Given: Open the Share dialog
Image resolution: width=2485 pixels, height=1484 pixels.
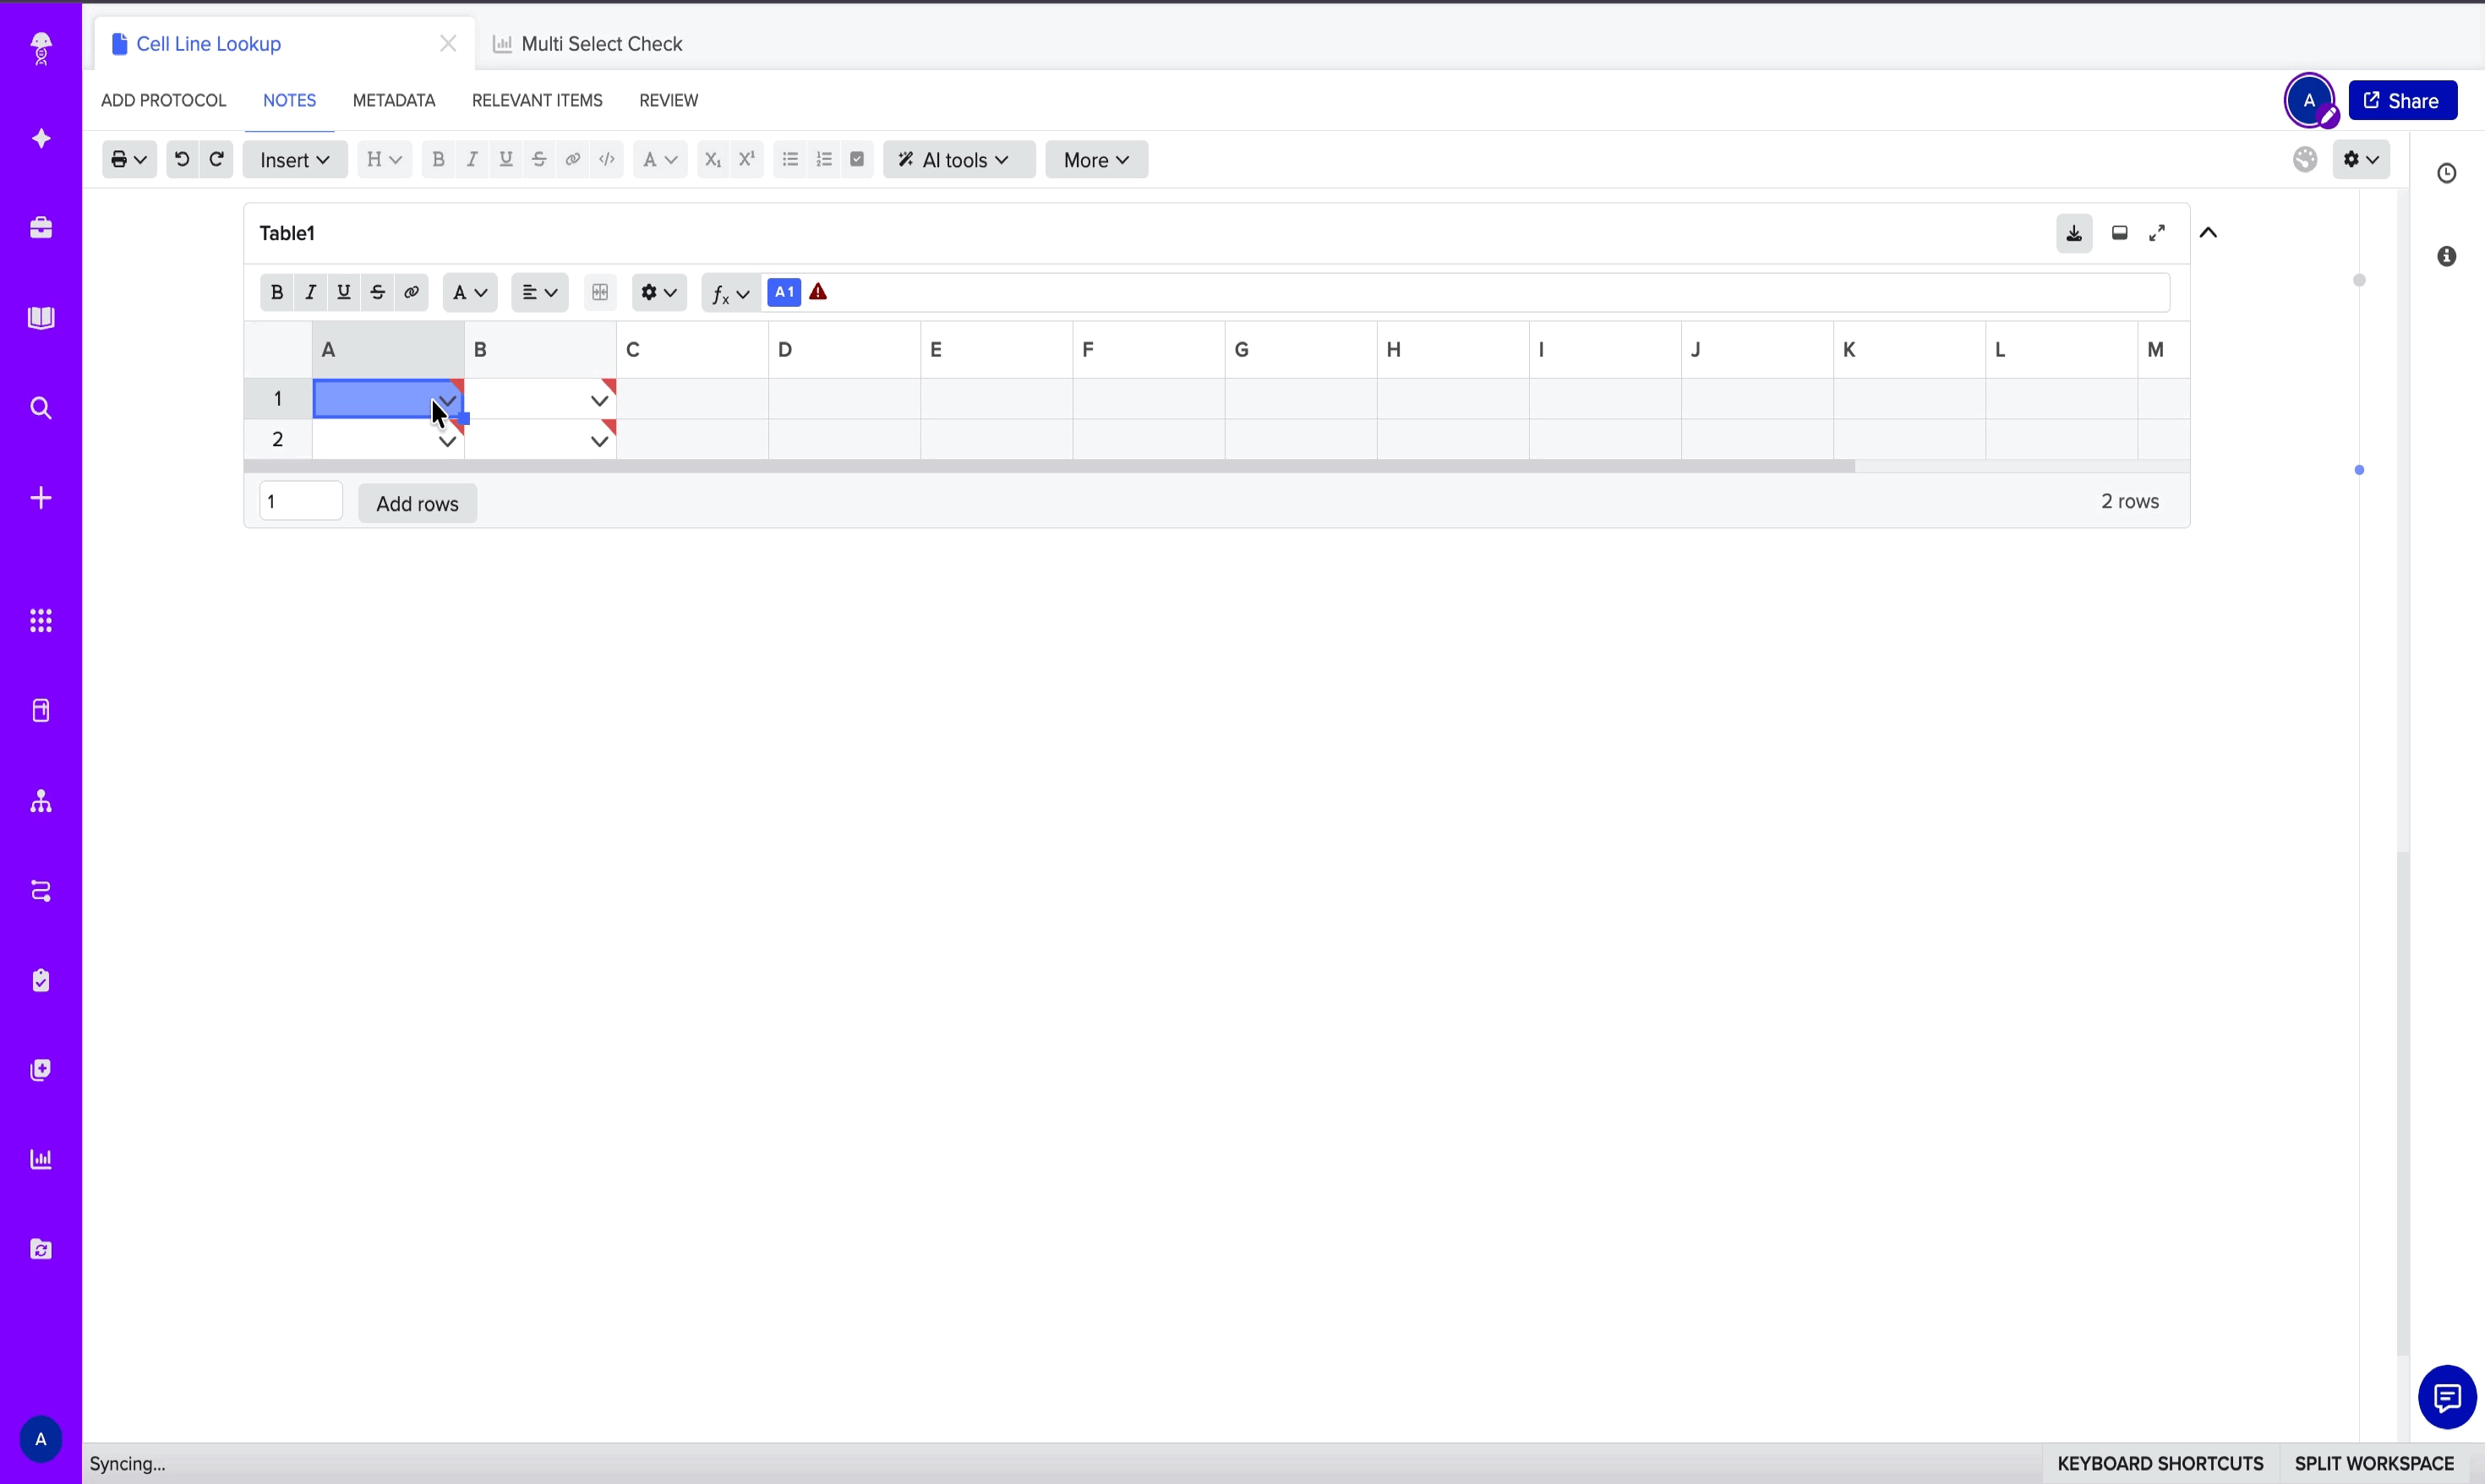Looking at the screenshot, I should tap(2403, 100).
